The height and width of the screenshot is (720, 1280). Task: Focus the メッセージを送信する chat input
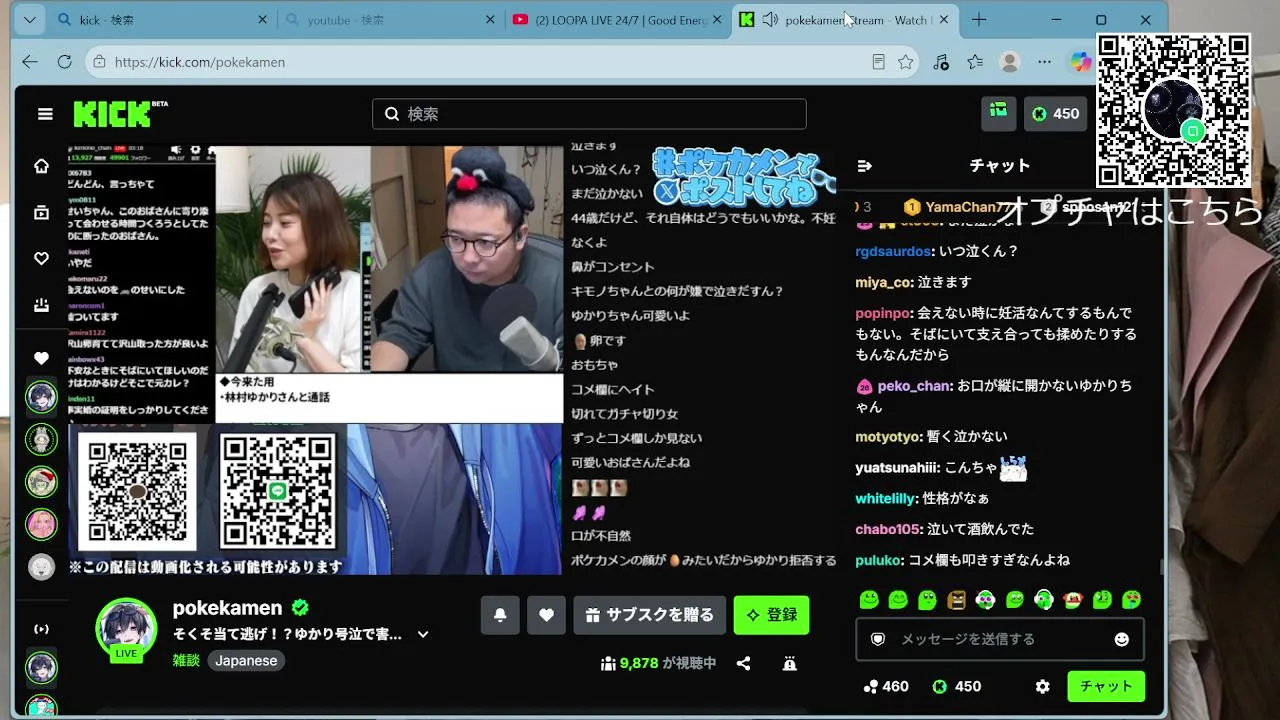point(999,639)
